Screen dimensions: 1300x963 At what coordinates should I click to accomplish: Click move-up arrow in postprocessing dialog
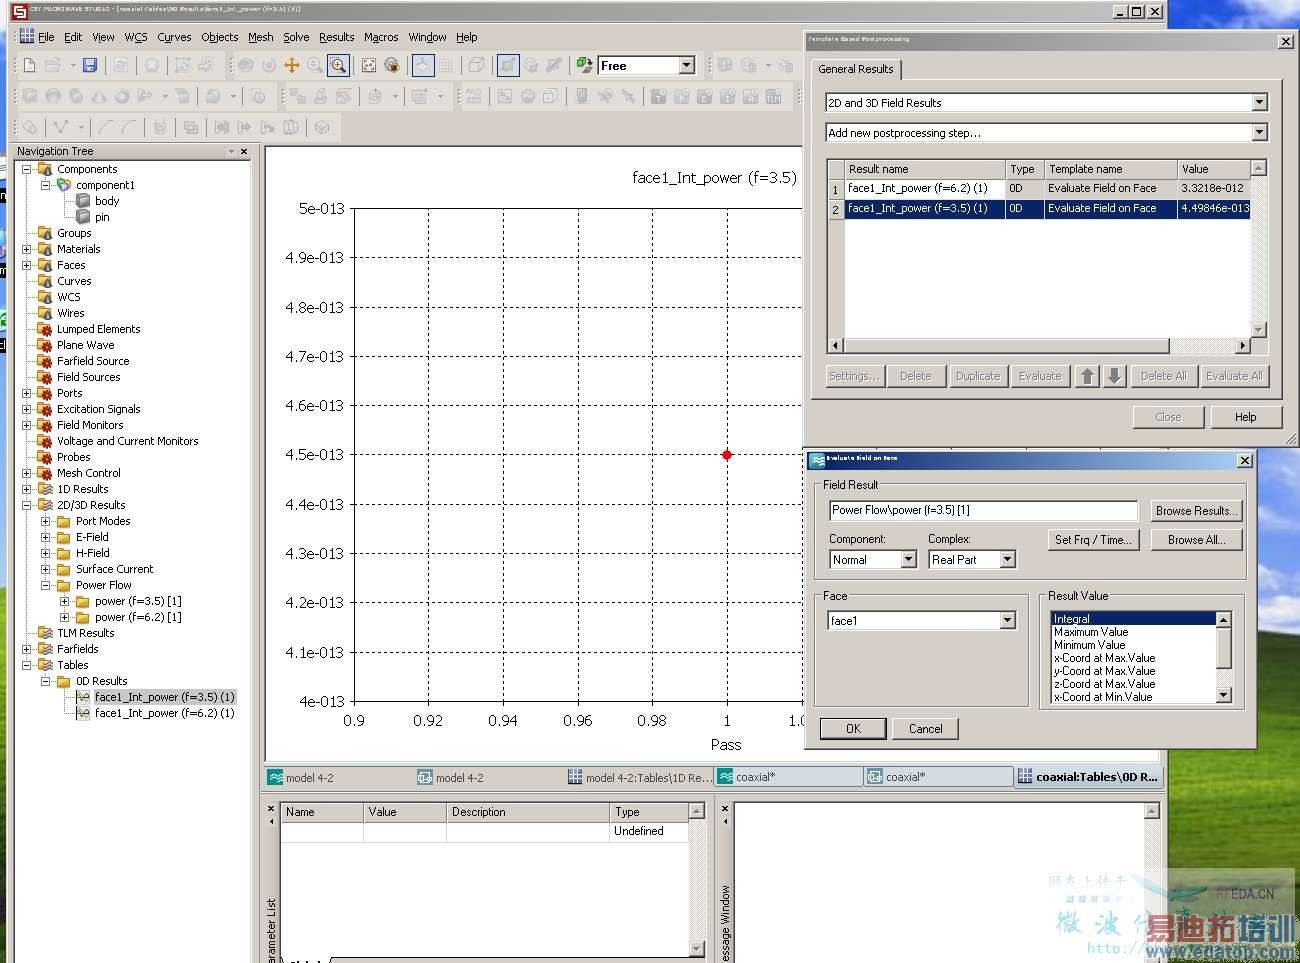tap(1087, 376)
